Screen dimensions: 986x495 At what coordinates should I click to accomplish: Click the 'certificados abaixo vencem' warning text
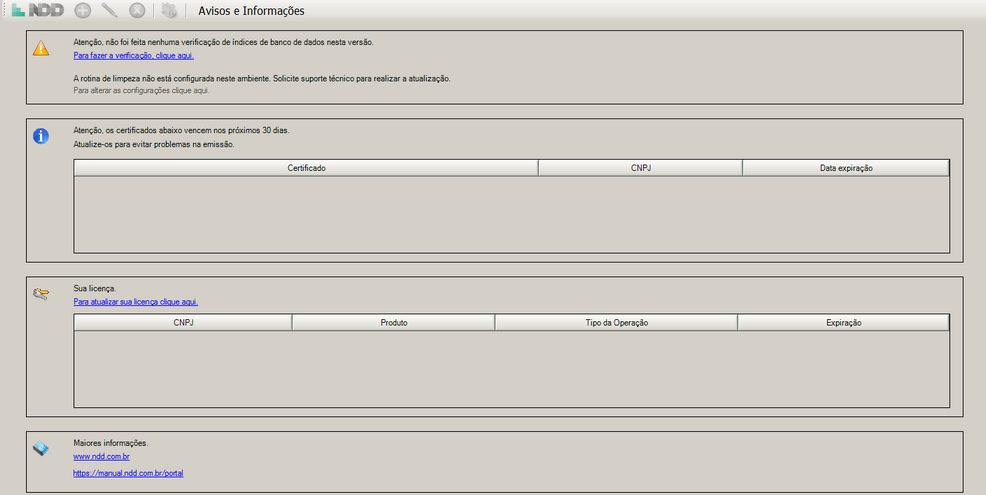click(182, 130)
